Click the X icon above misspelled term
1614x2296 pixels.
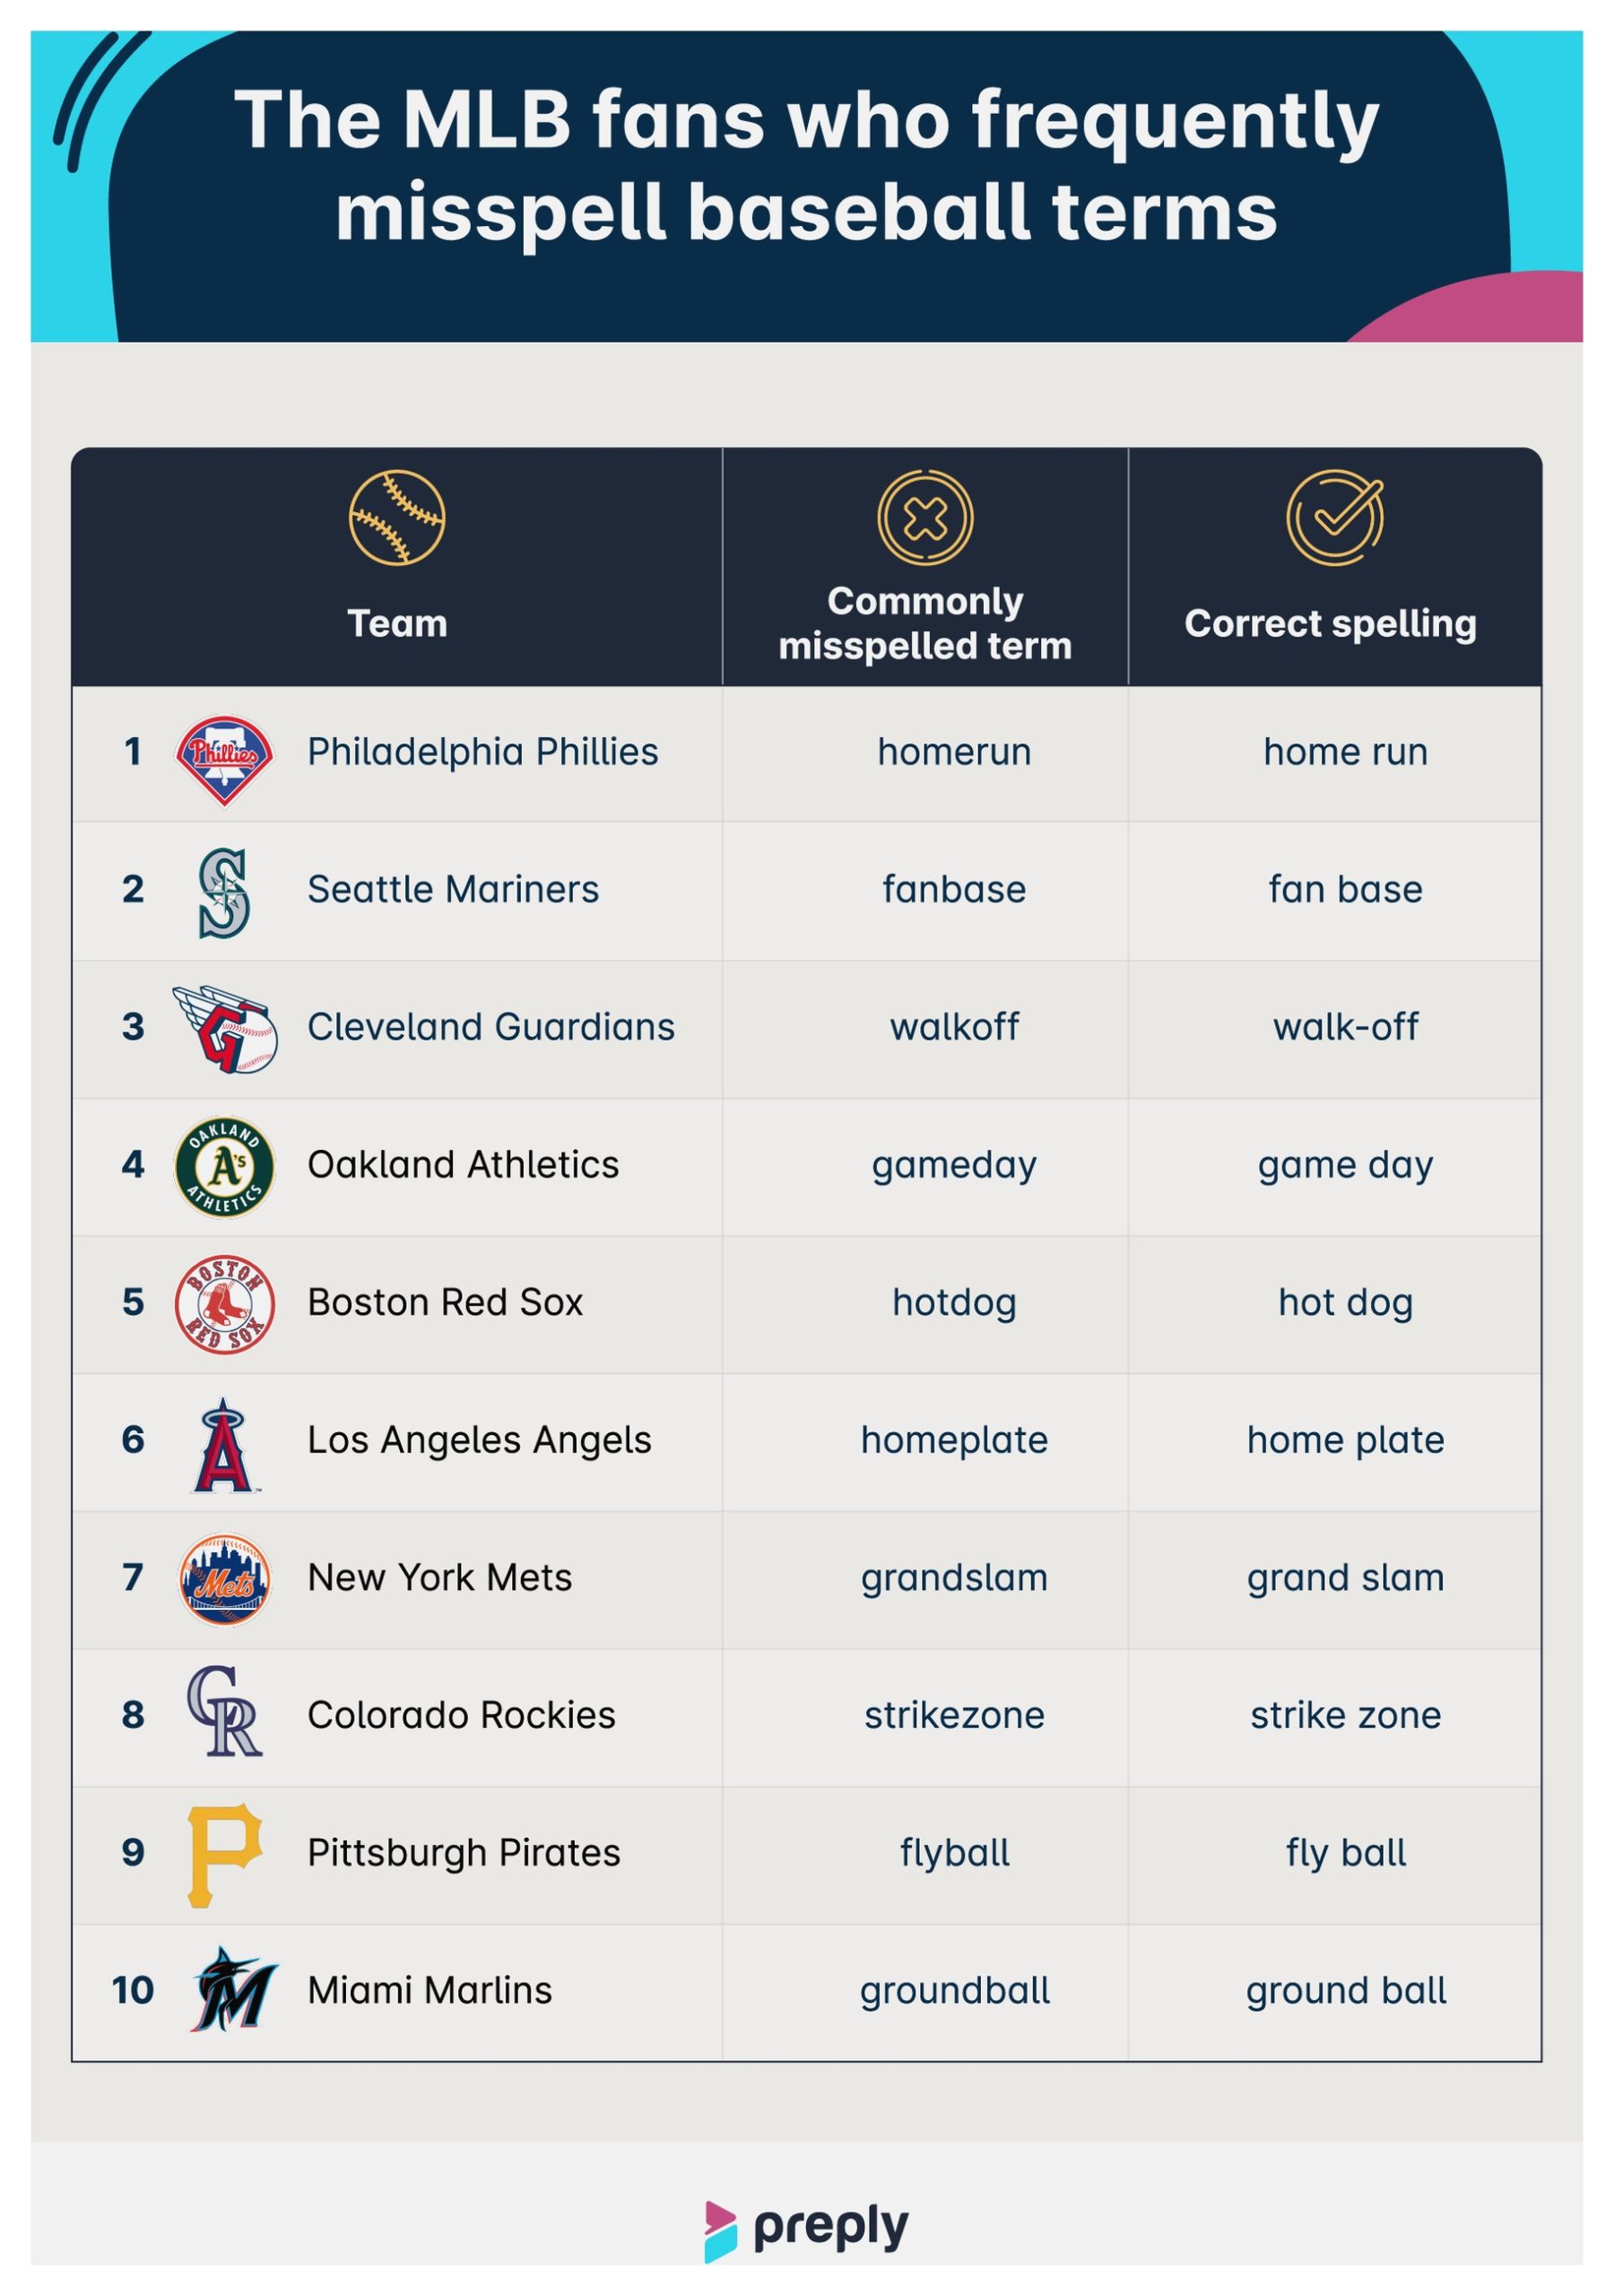click(925, 518)
